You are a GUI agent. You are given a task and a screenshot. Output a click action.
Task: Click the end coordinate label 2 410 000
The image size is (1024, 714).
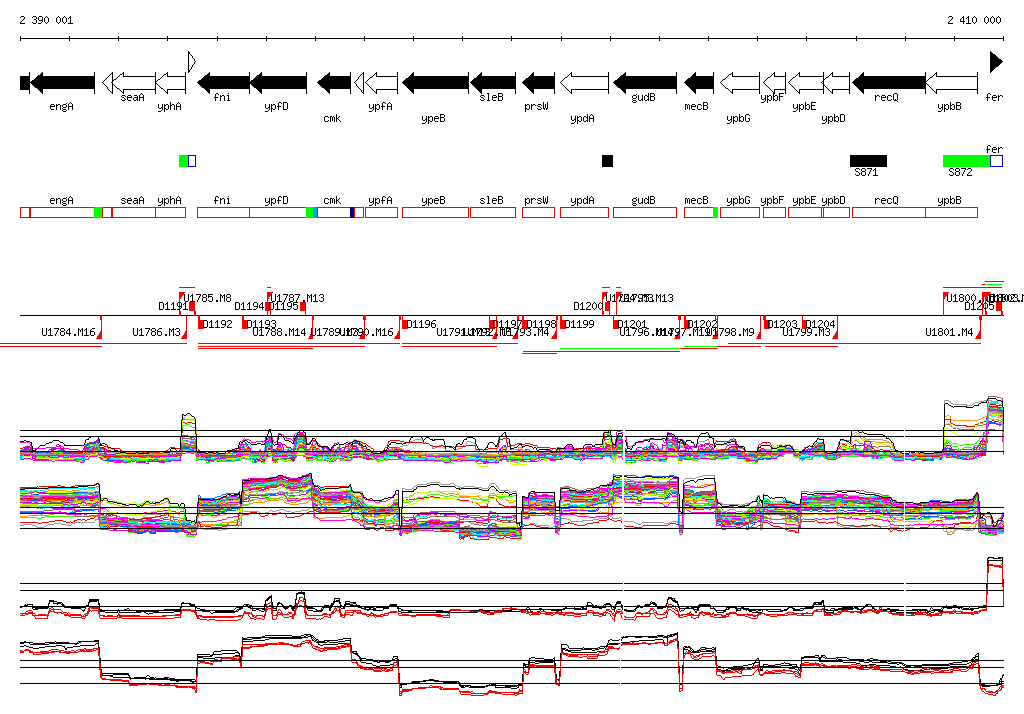(974, 20)
